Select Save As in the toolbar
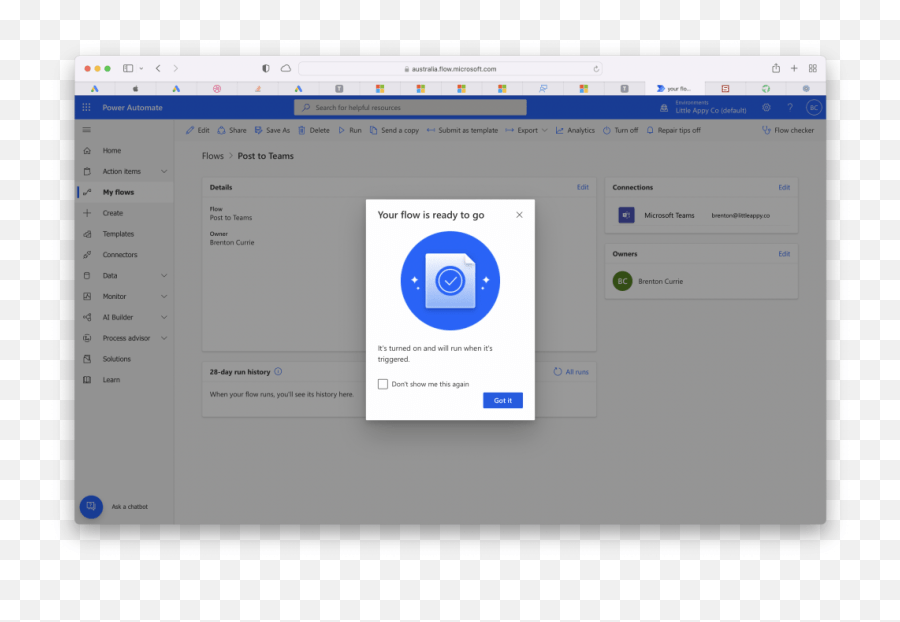 pyautogui.click(x=271, y=130)
